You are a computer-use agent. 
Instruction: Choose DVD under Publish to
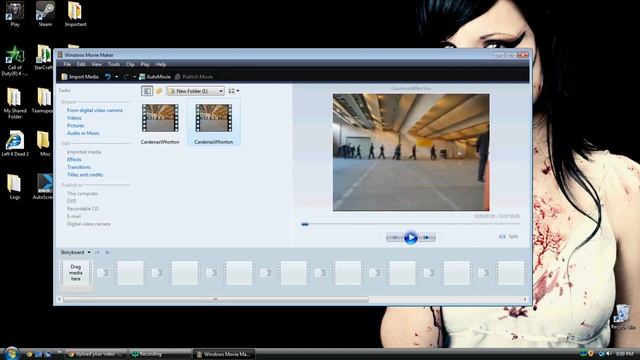71,201
